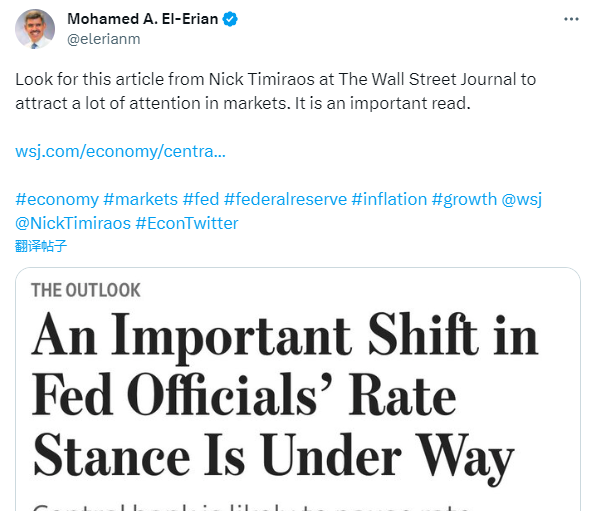Select the #markets hashtag
The height and width of the screenshot is (511, 595).
point(140,199)
